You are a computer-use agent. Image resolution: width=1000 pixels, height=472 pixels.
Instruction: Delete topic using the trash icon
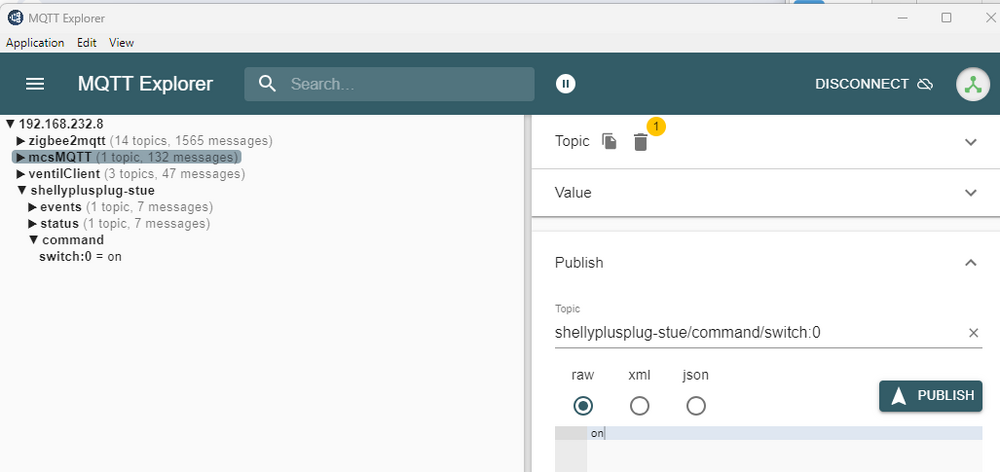641,143
